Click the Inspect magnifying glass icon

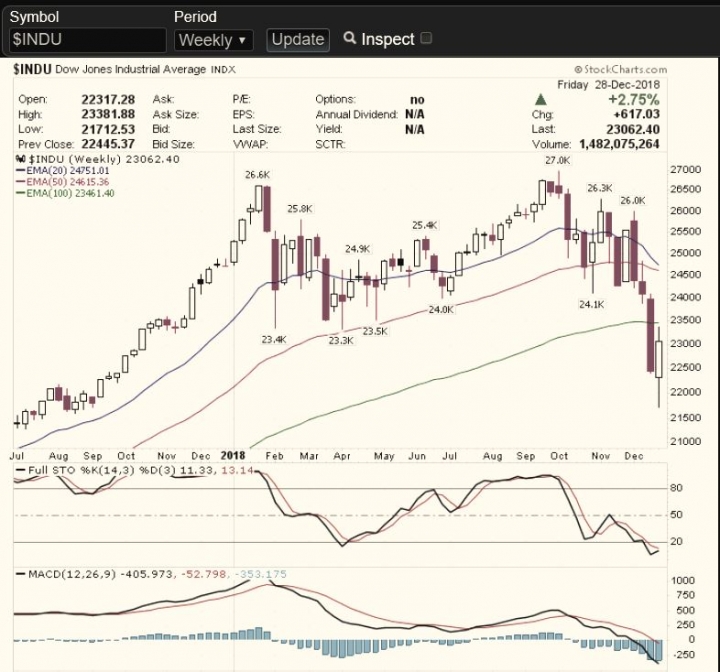coord(349,38)
